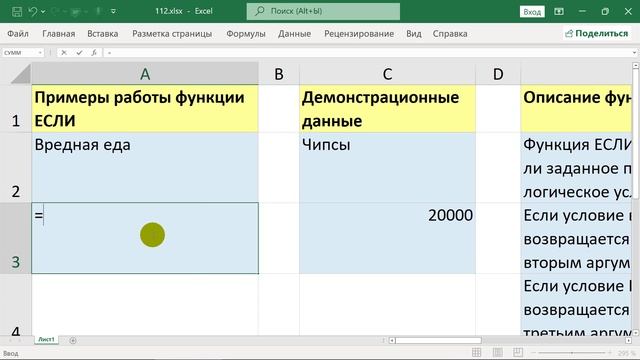Switch to the Вставка ribbon tab
Screen dimensions: 640x360
pyautogui.click(x=102, y=34)
